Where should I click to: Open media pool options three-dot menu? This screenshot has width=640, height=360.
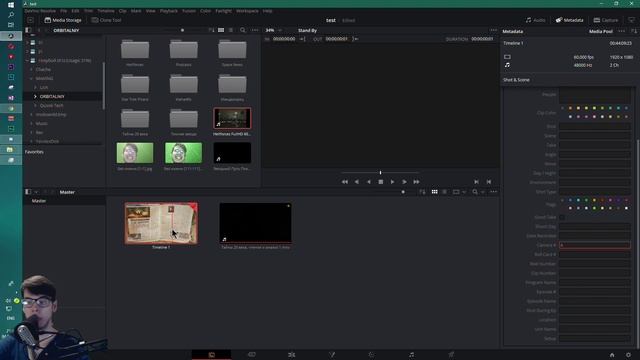point(493,192)
